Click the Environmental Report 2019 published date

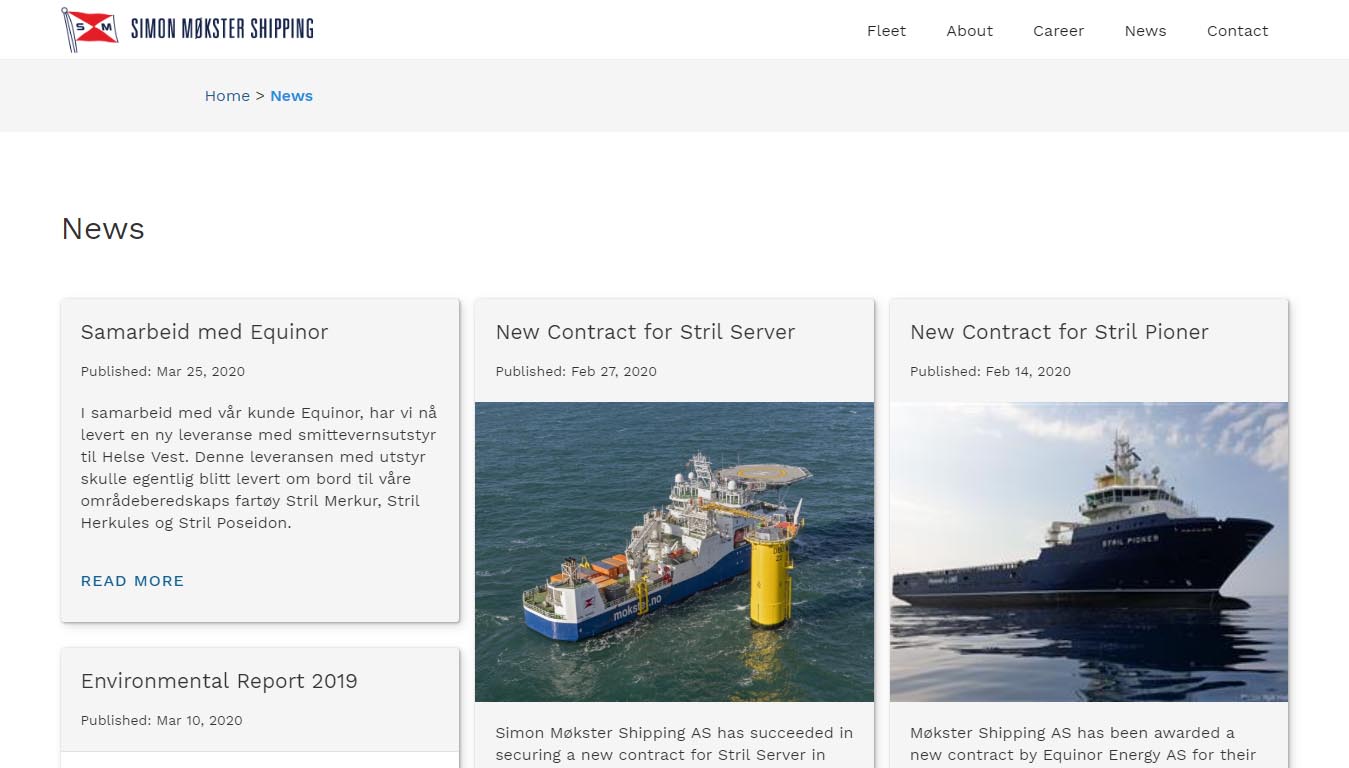158,720
